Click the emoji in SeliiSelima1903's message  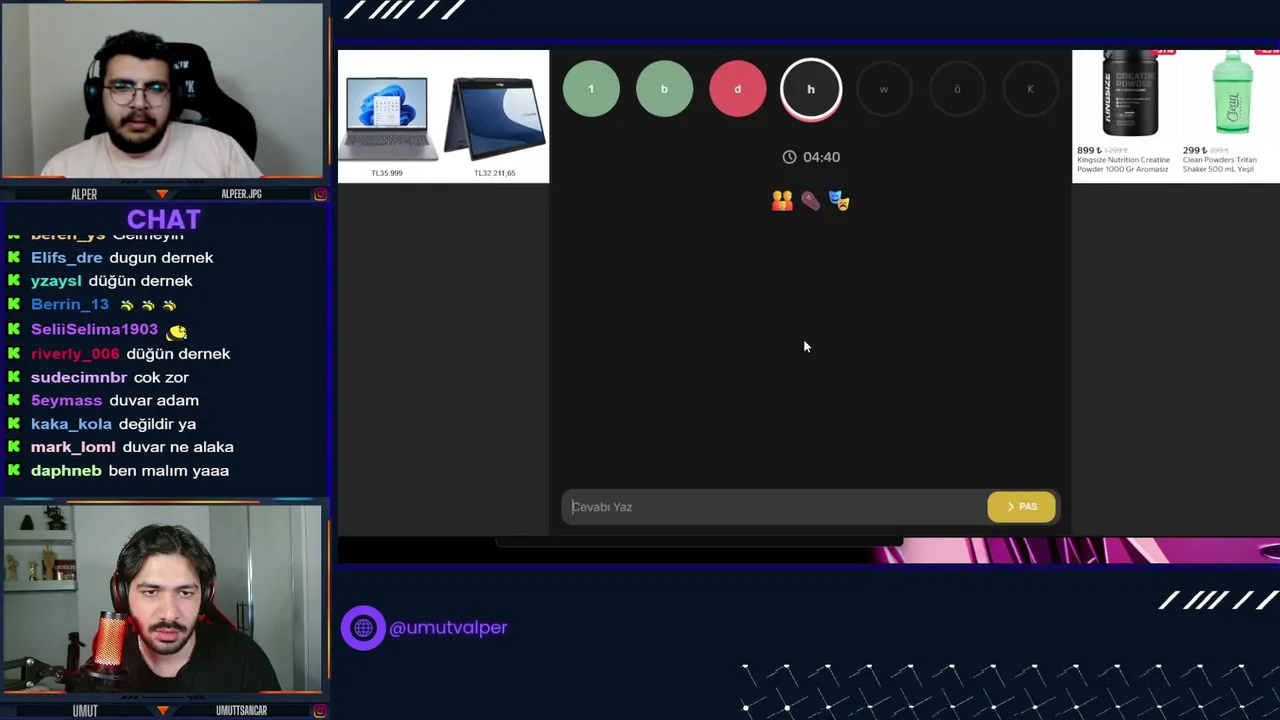pos(177,331)
